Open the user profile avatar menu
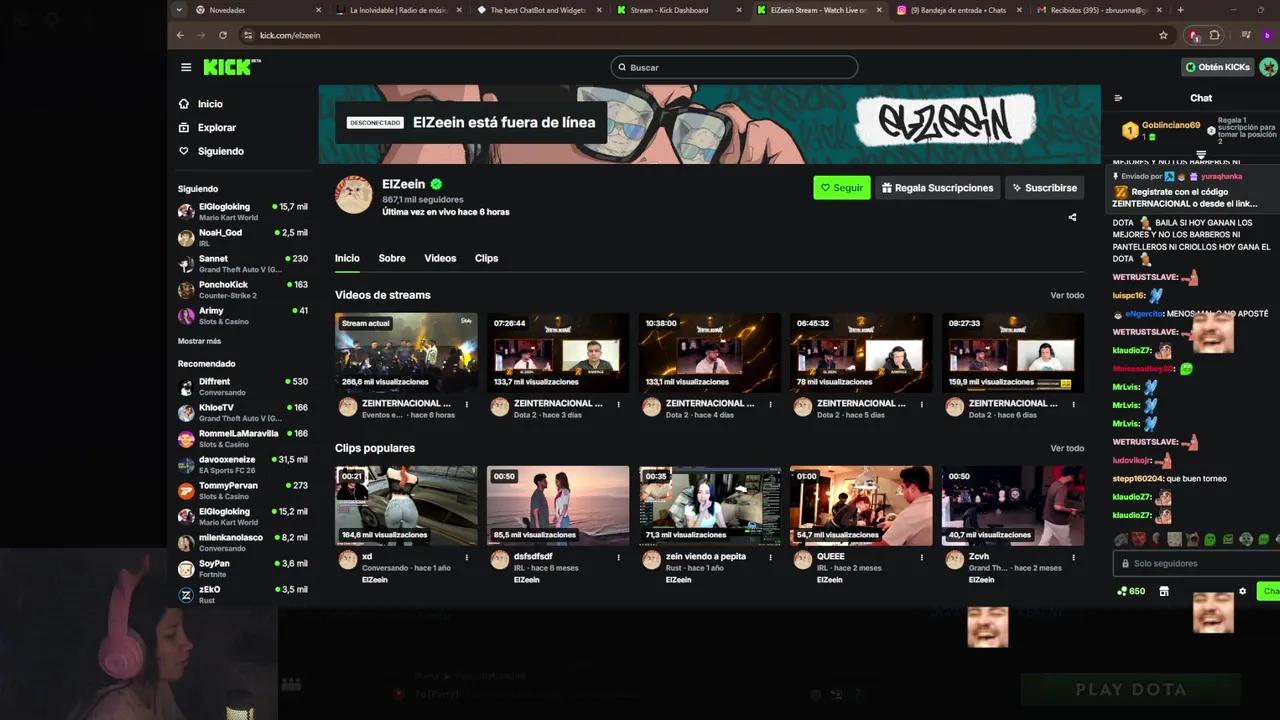1280x720 pixels. pos(1268,67)
